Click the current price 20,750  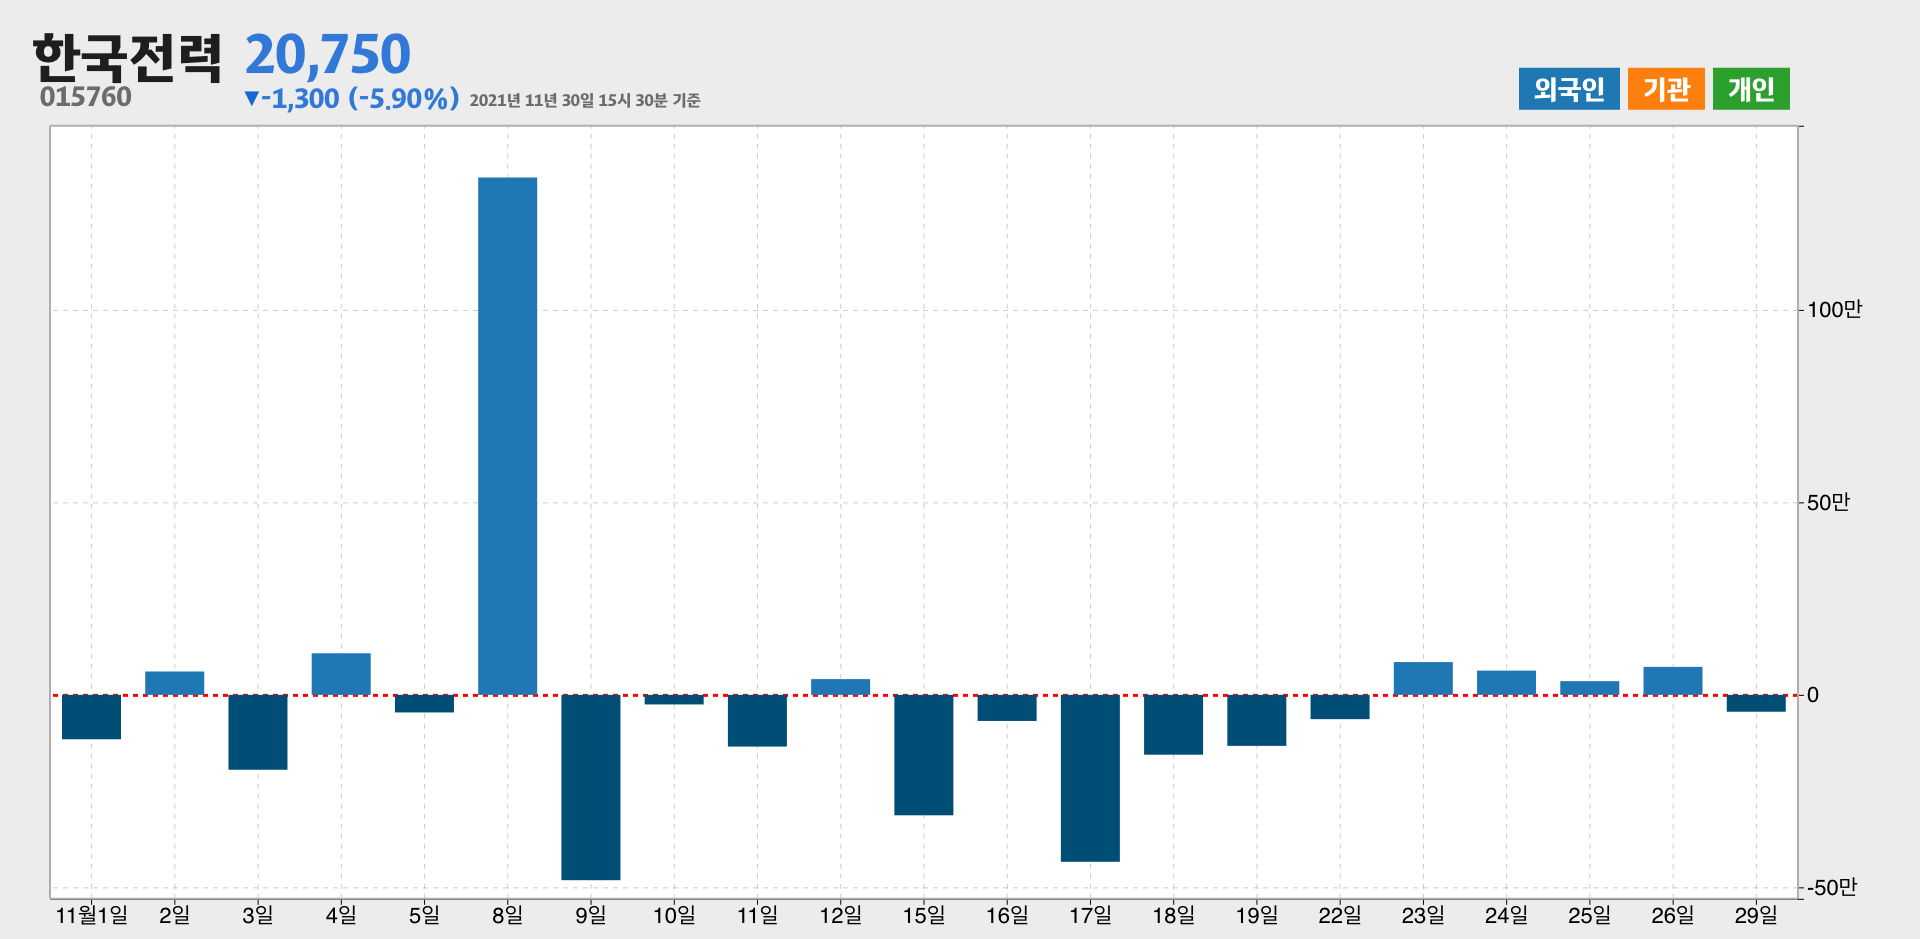(x=328, y=54)
